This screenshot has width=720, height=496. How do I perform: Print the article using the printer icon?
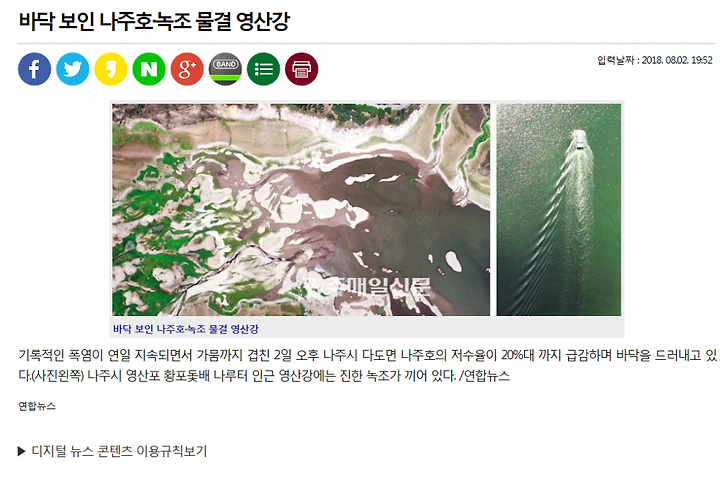pyautogui.click(x=301, y=69)
